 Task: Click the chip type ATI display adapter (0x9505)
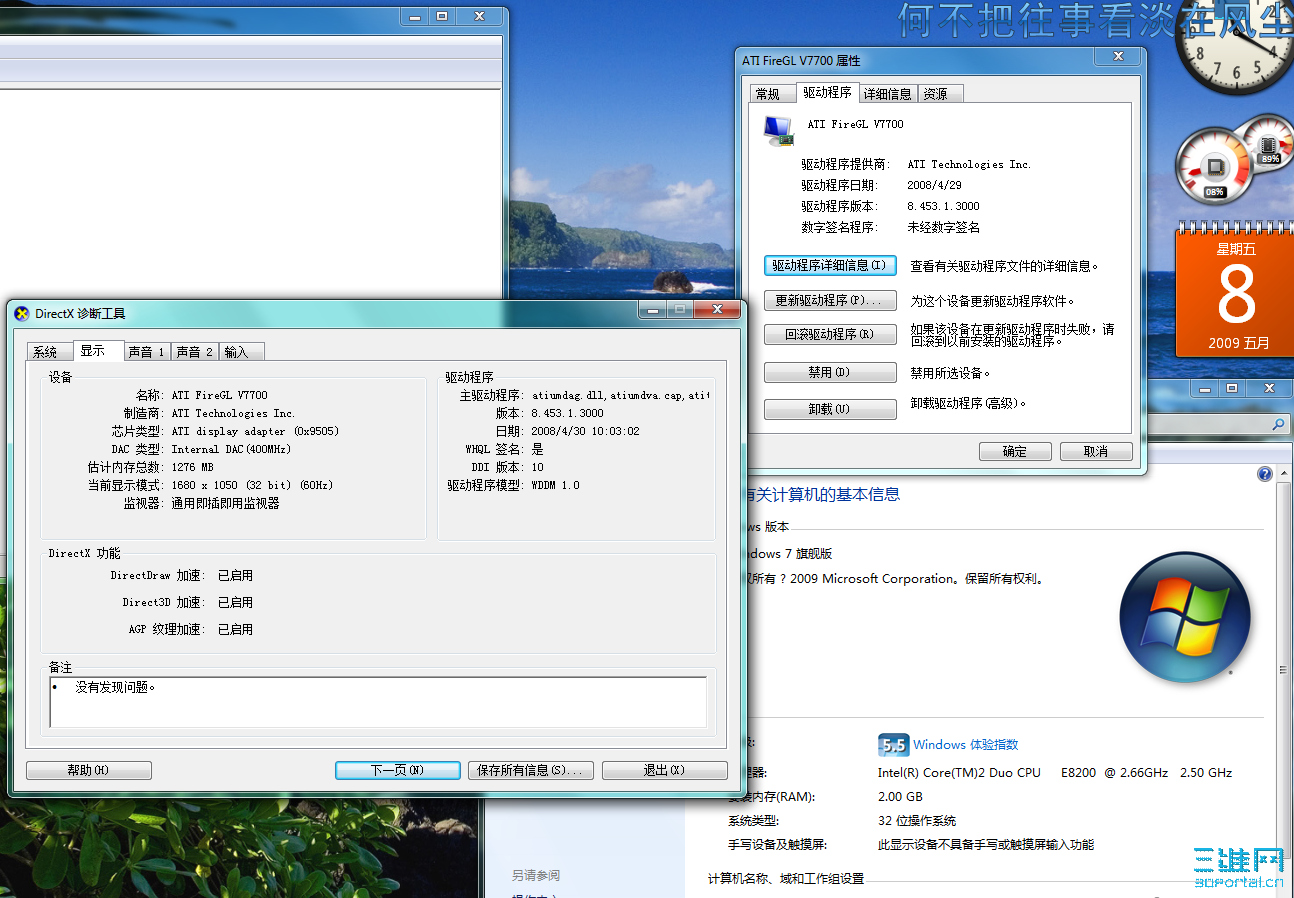click(255, 431)
